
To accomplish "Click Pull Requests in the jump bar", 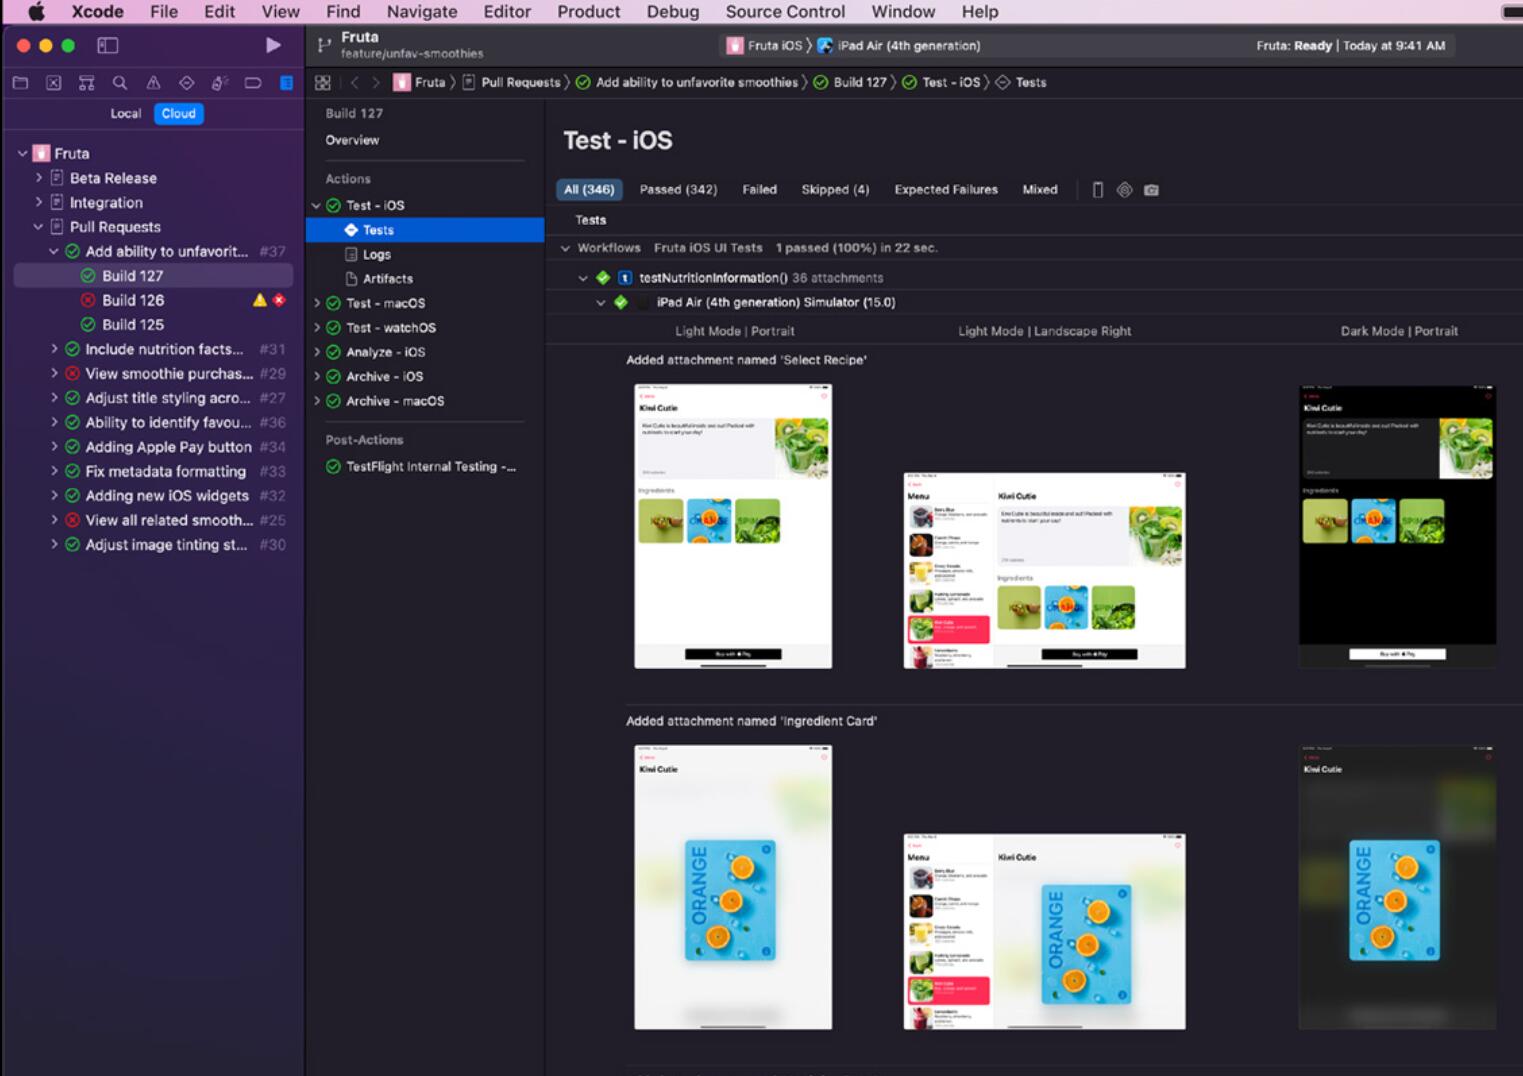I will point(520,83).
